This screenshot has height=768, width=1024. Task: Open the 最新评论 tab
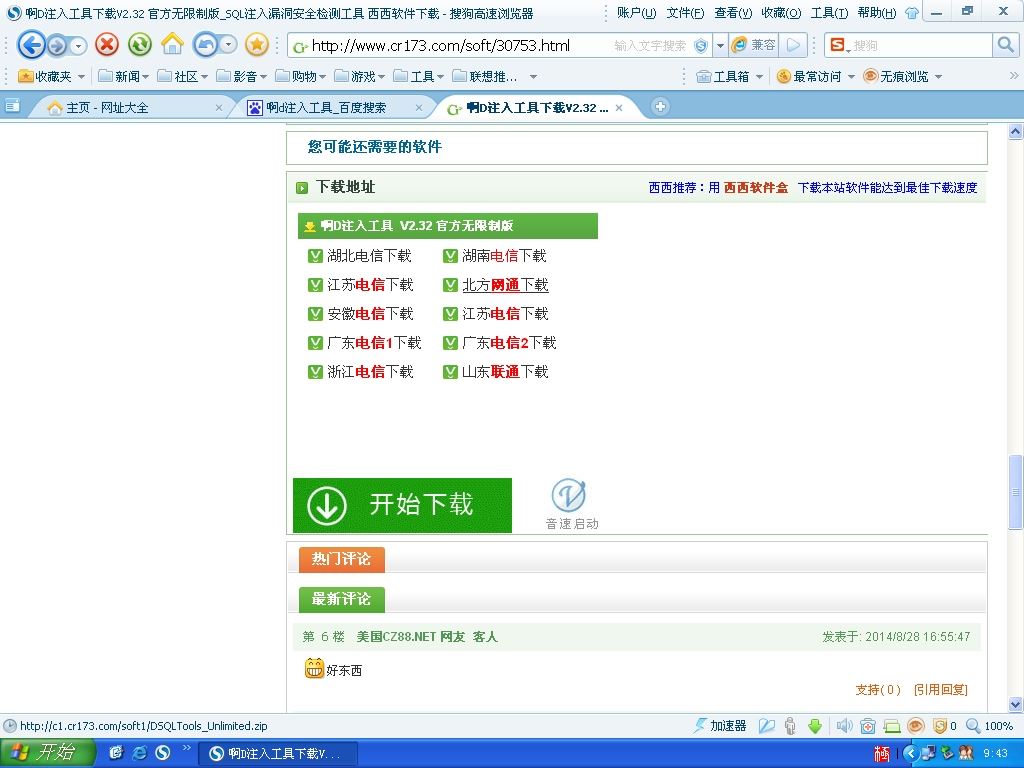click(x=342, y=599)
